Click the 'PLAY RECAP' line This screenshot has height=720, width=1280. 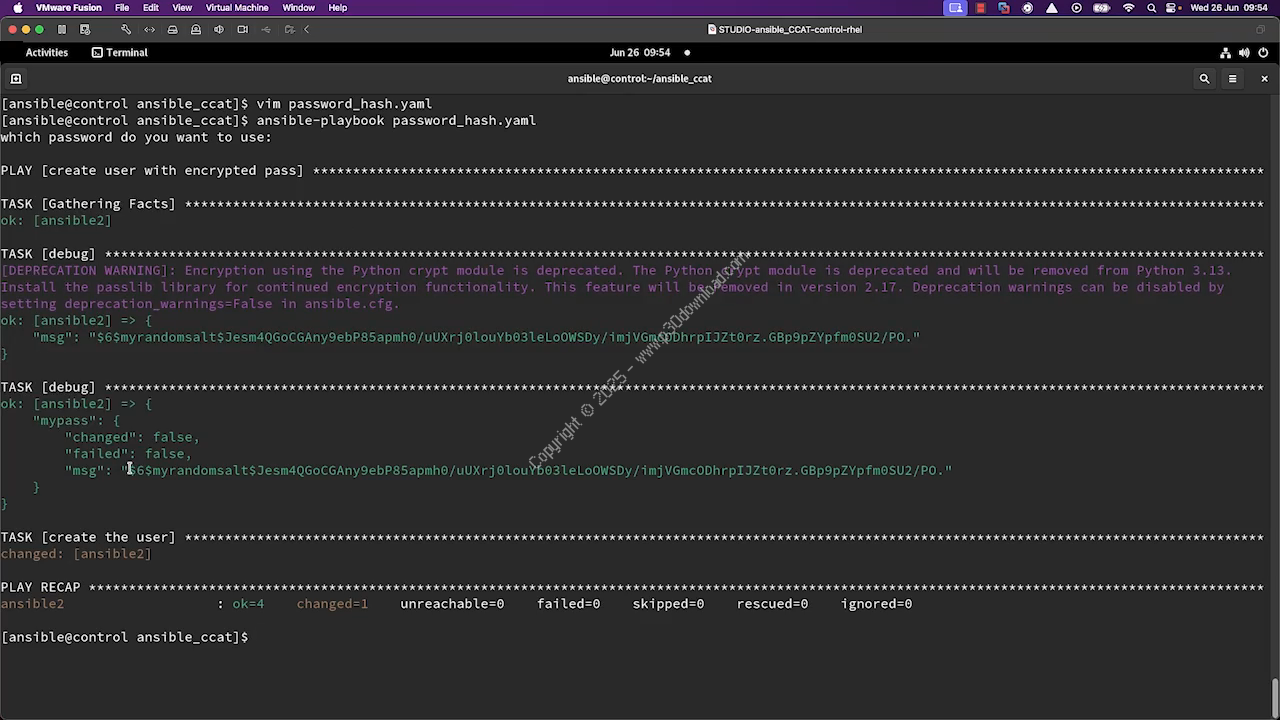click(632, 587)
